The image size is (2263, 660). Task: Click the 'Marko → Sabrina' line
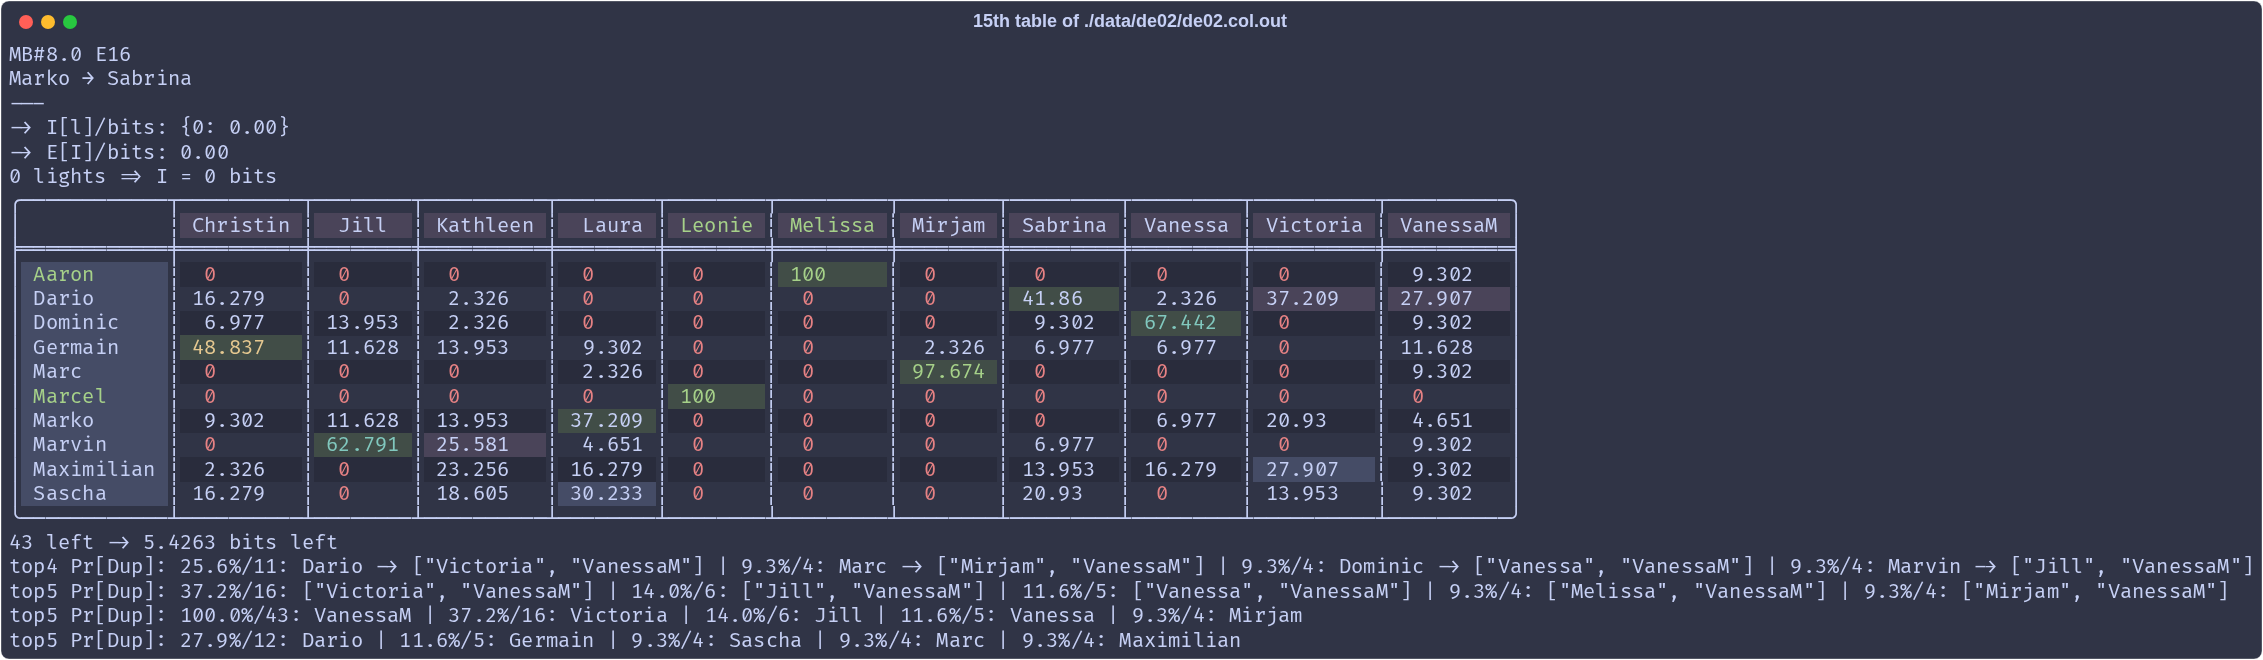click(100, 78)
